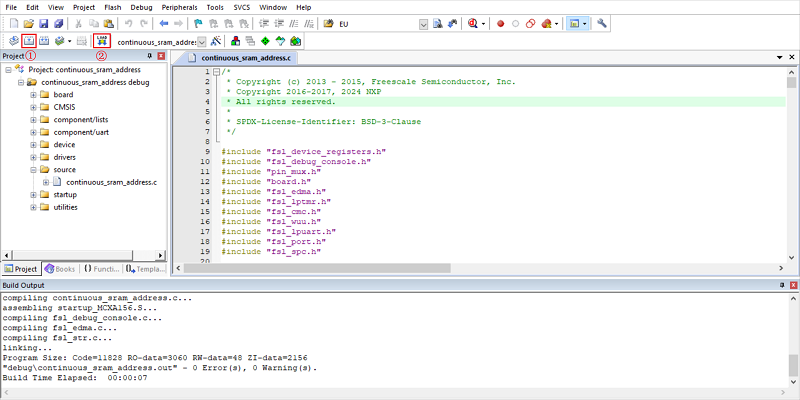Click the Manage Run-Time Environment green diamond icon
The image size is (800, 400).
[265, 42]
